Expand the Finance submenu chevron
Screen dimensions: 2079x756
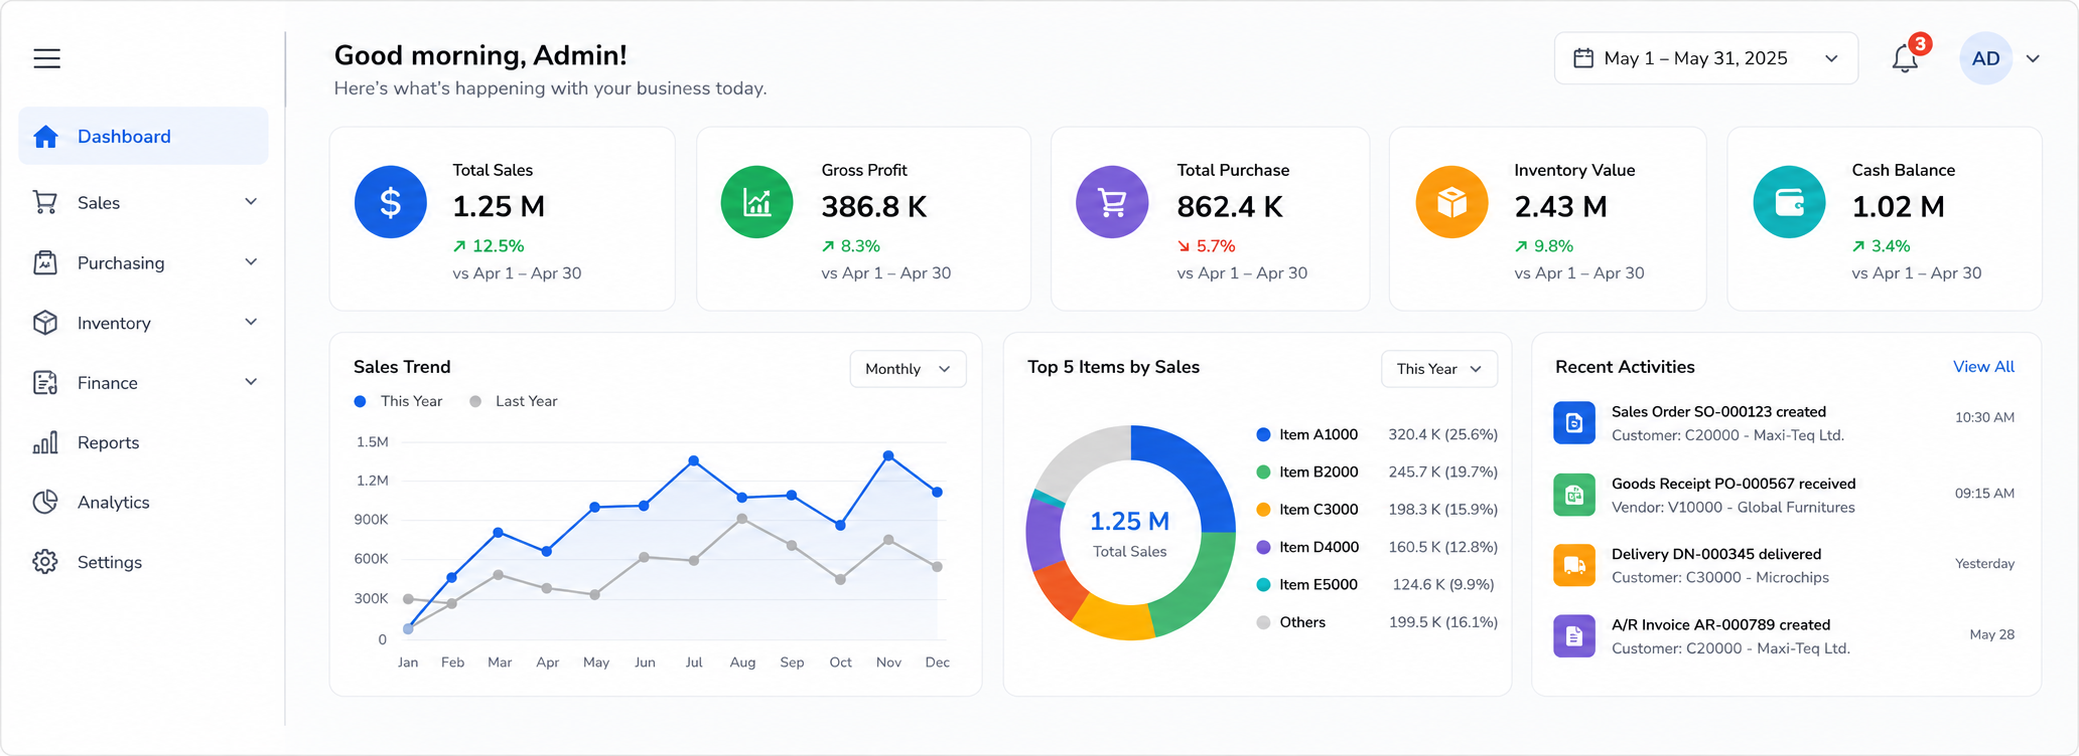point(251,382)
